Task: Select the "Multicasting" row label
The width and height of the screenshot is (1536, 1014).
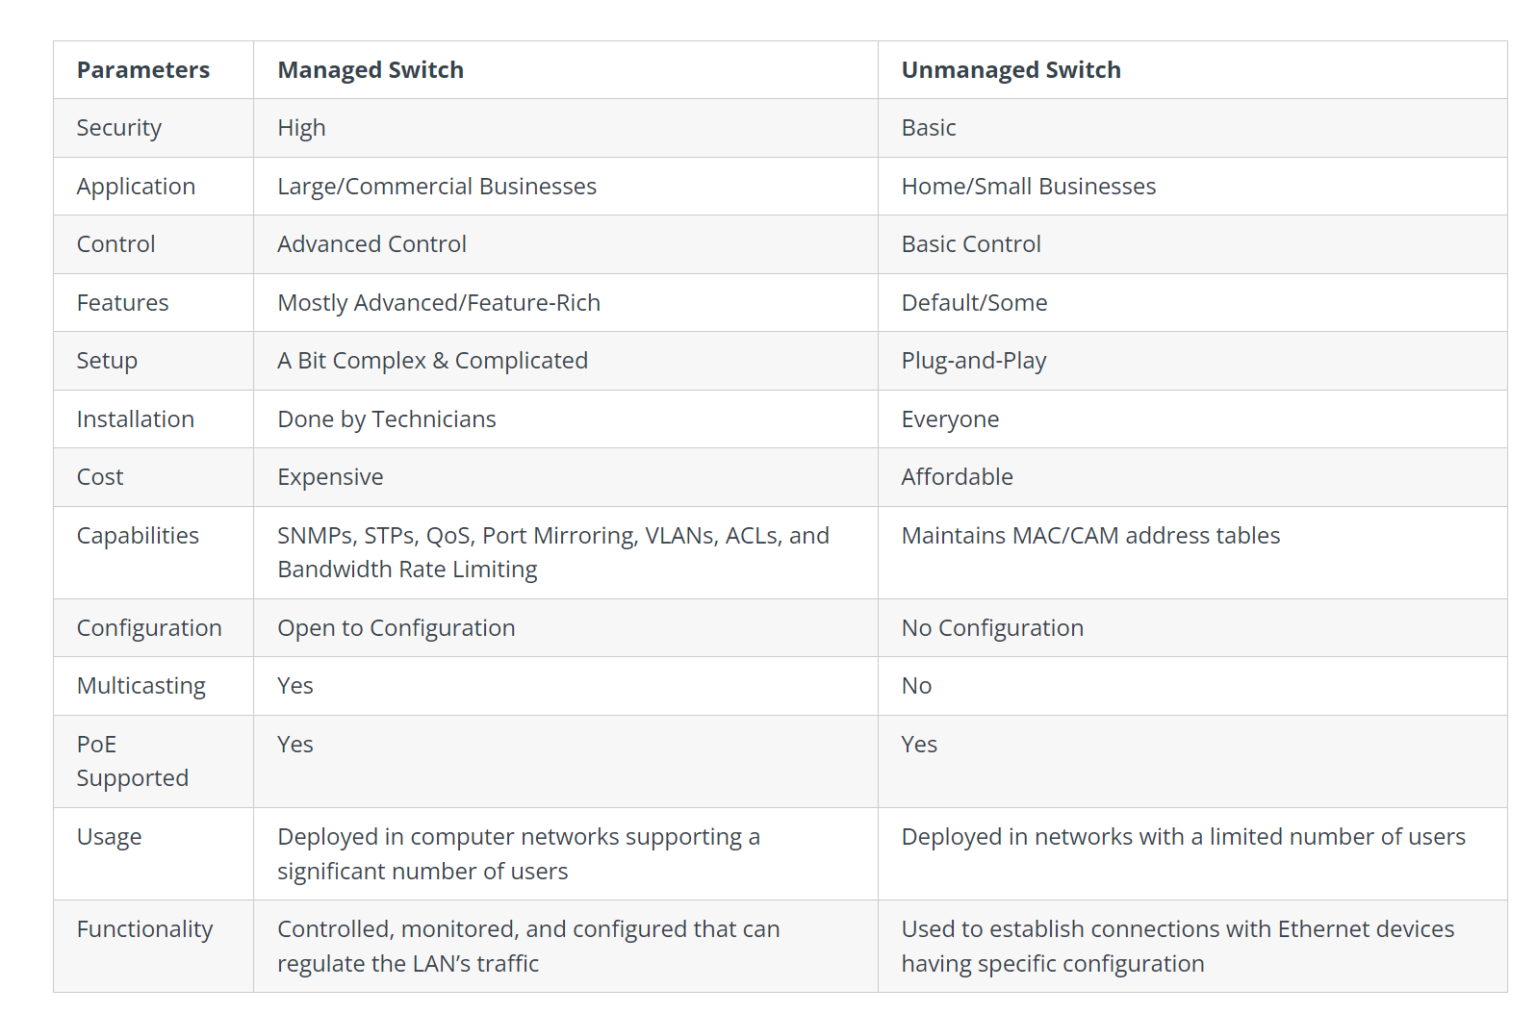Action: pos(141,686)
